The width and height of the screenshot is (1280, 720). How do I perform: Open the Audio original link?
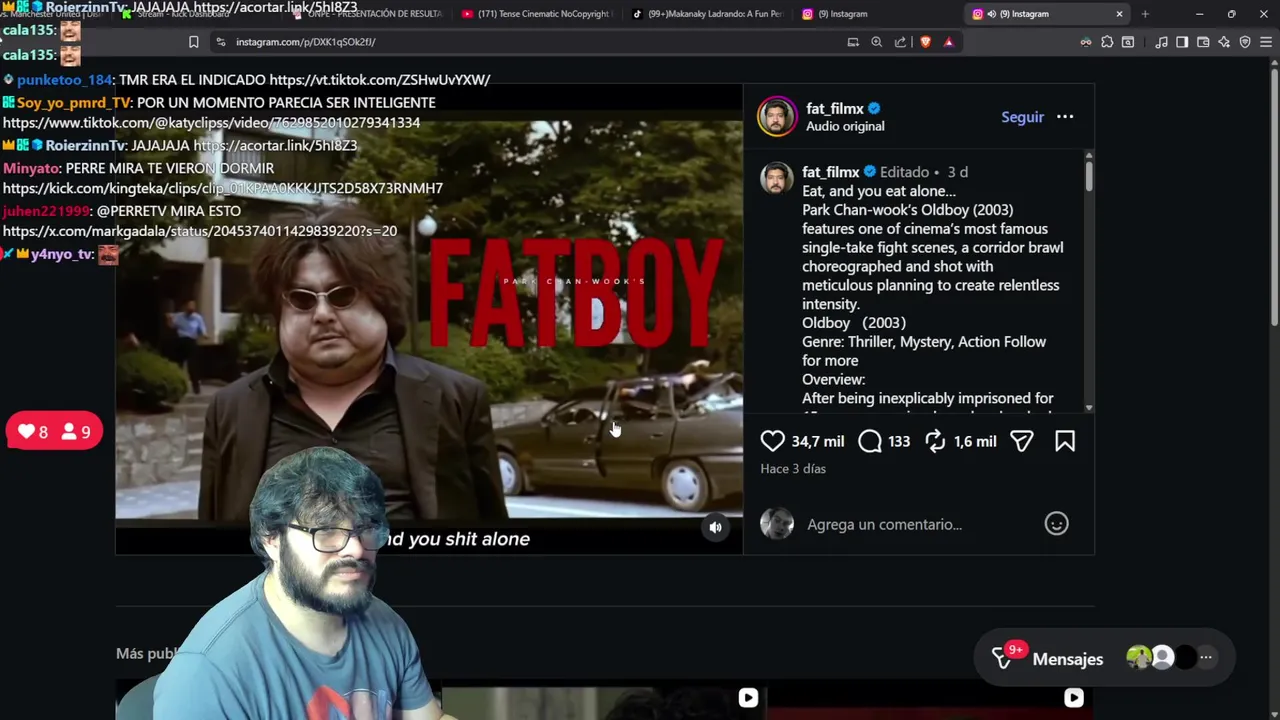[x=845, y=126]
